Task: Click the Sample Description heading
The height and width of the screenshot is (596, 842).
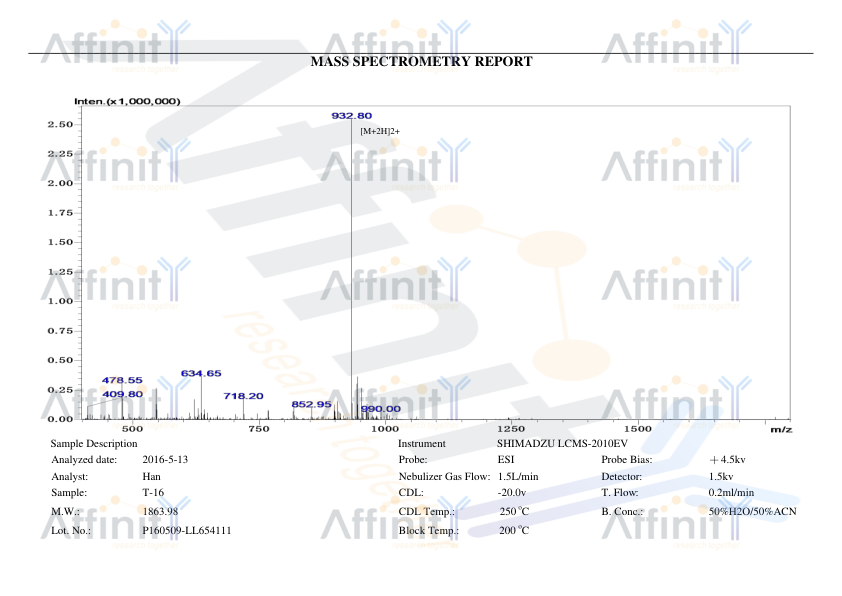Action: pos(94,444)
